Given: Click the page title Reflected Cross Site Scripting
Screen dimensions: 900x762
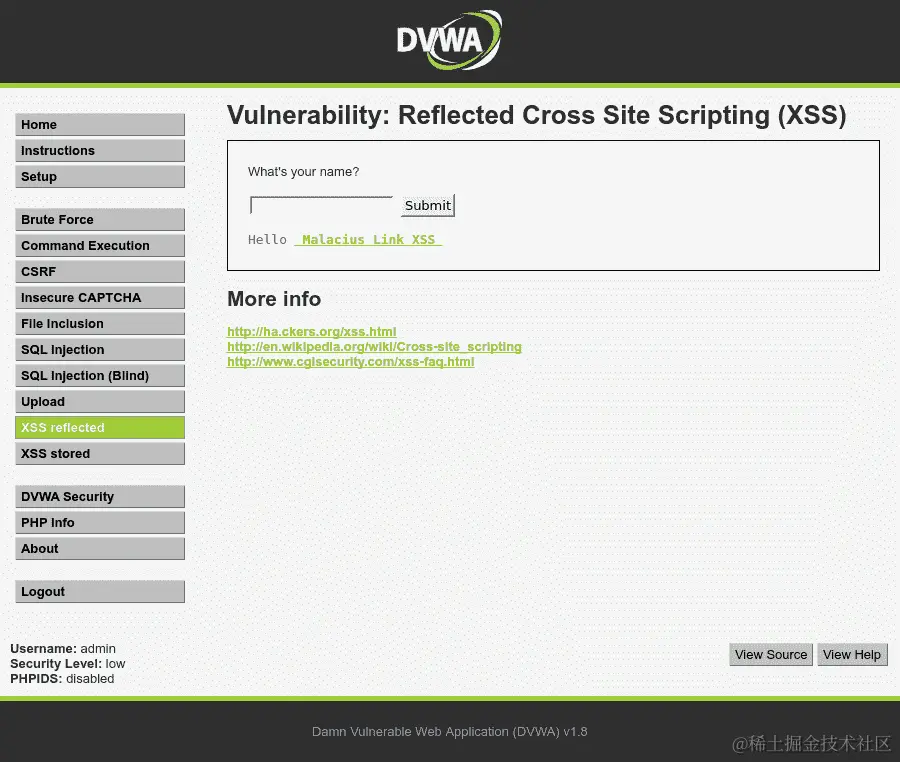Looking at the screenshot, I should coord(537,115).
